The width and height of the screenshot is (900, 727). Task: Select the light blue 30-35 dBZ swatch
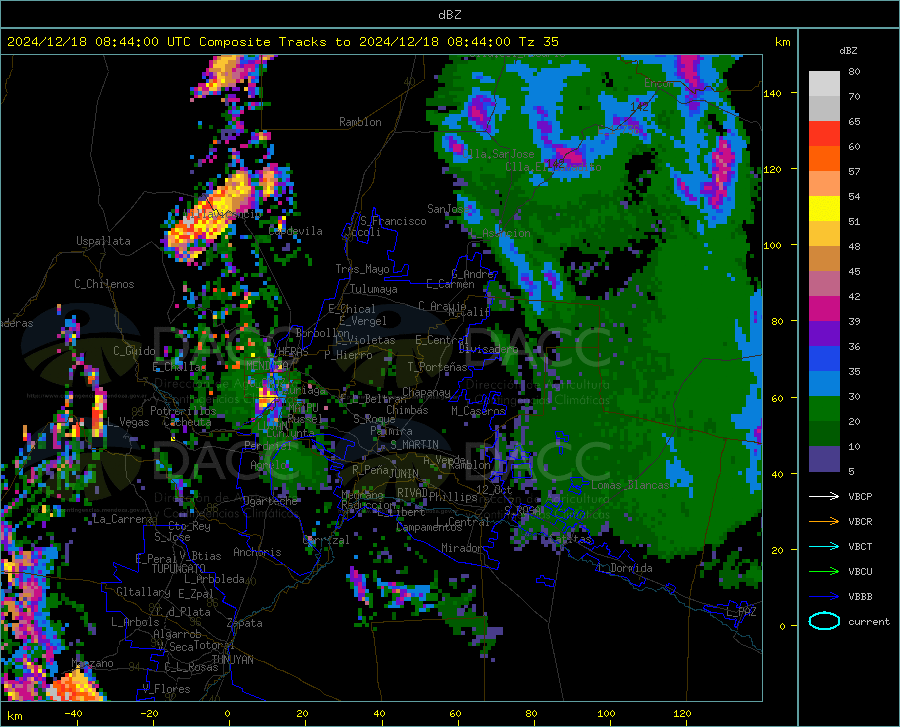click(x=824, y=384)
